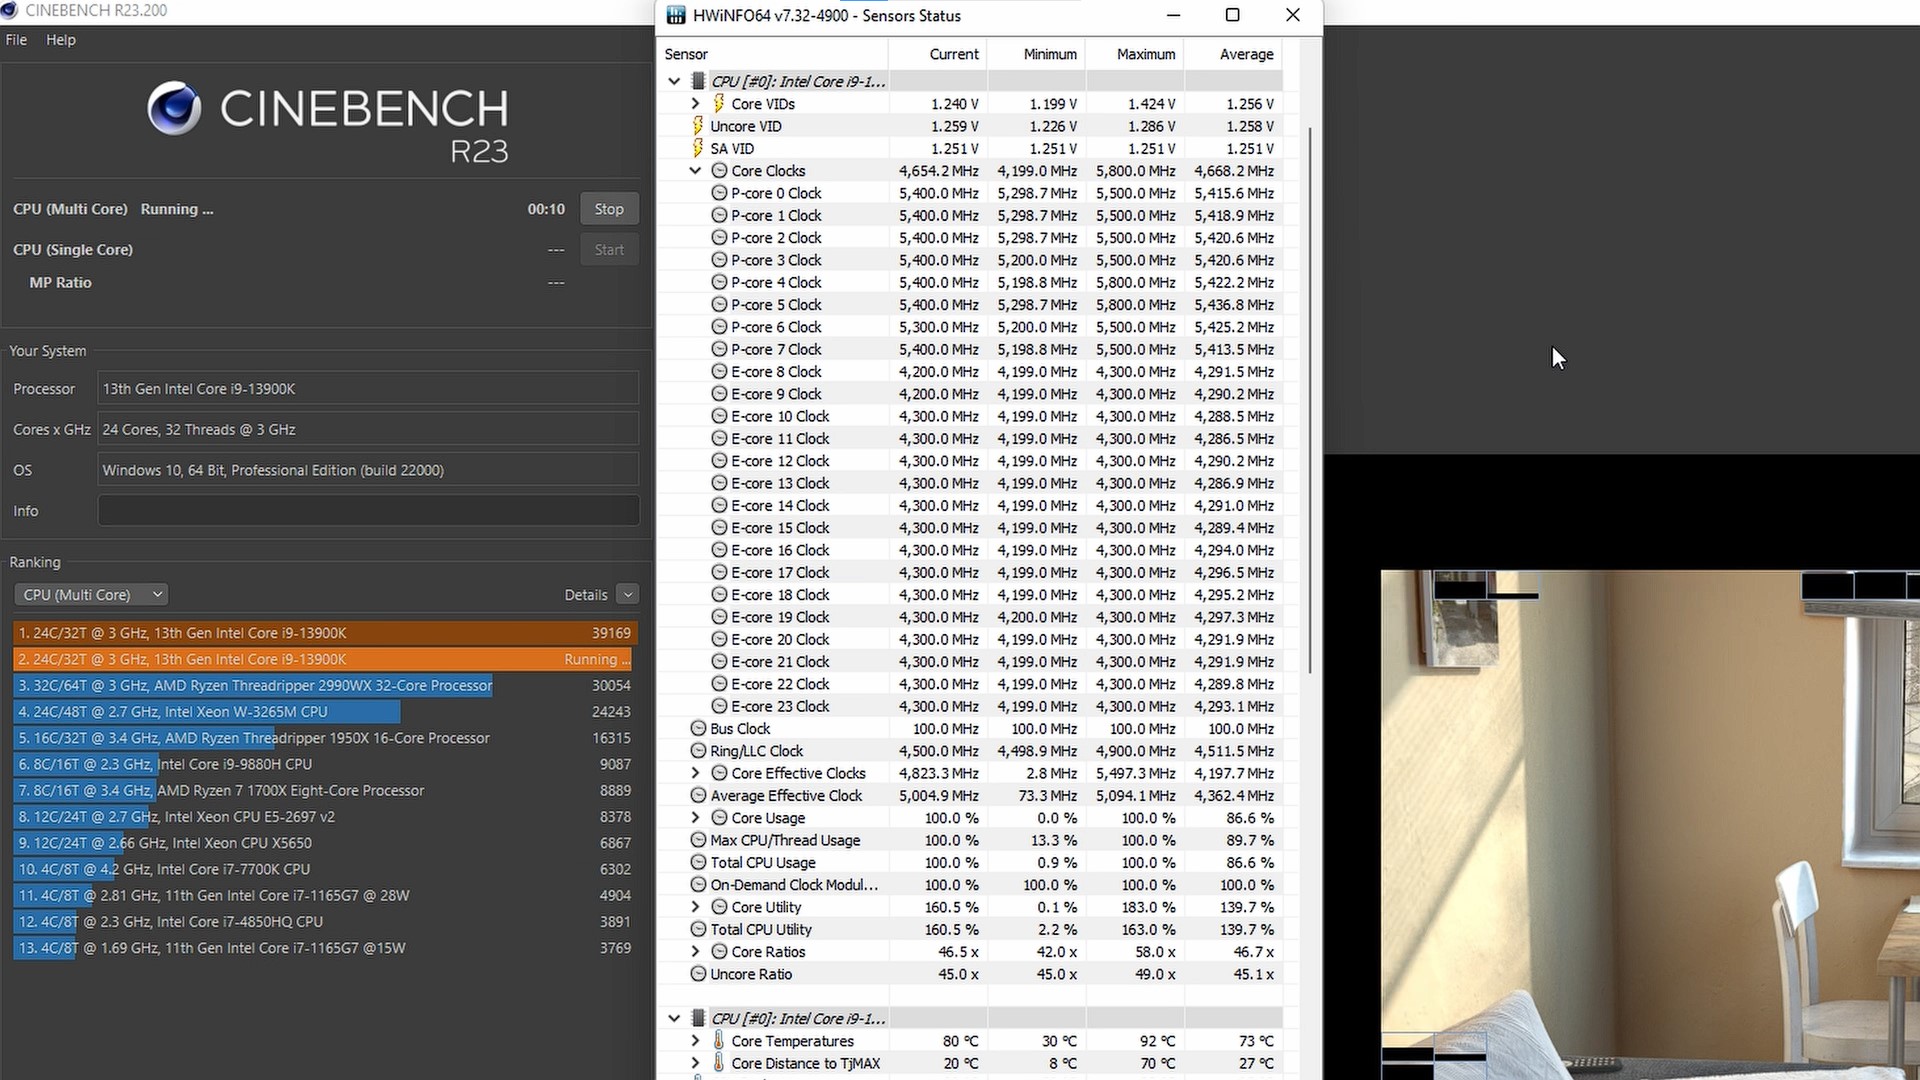Collapse the first CPU [#0] Intel Core i9 group
Viewport: 1920px width, 1080px height.
point(674,81)
